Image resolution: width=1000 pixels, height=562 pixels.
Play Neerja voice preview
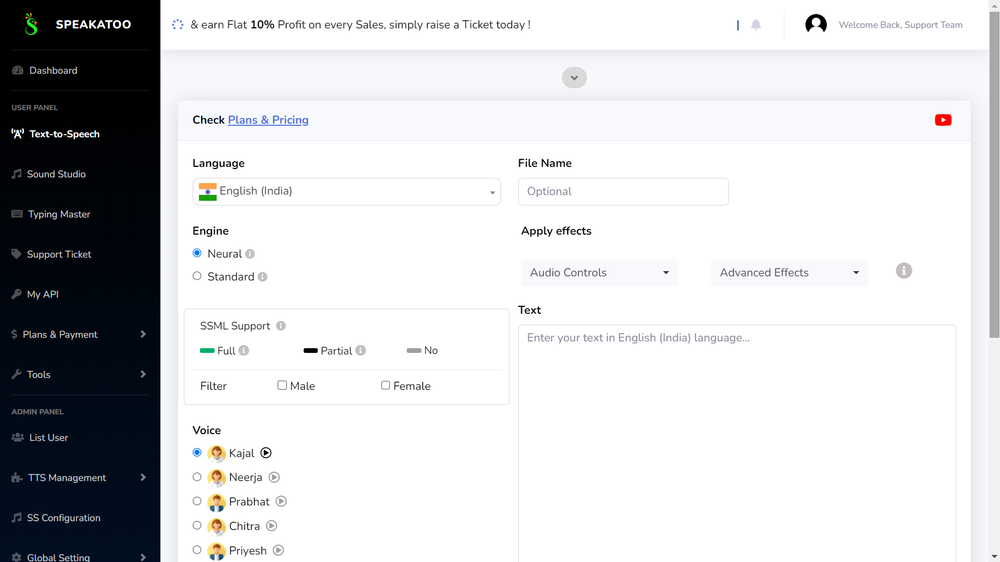[x=274, y=478]
